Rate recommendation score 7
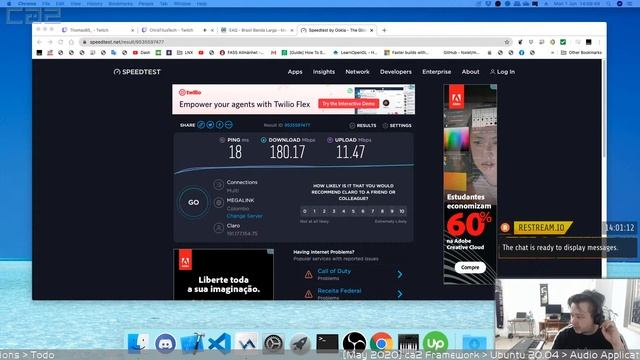640x360 pixels. [373, 211]
